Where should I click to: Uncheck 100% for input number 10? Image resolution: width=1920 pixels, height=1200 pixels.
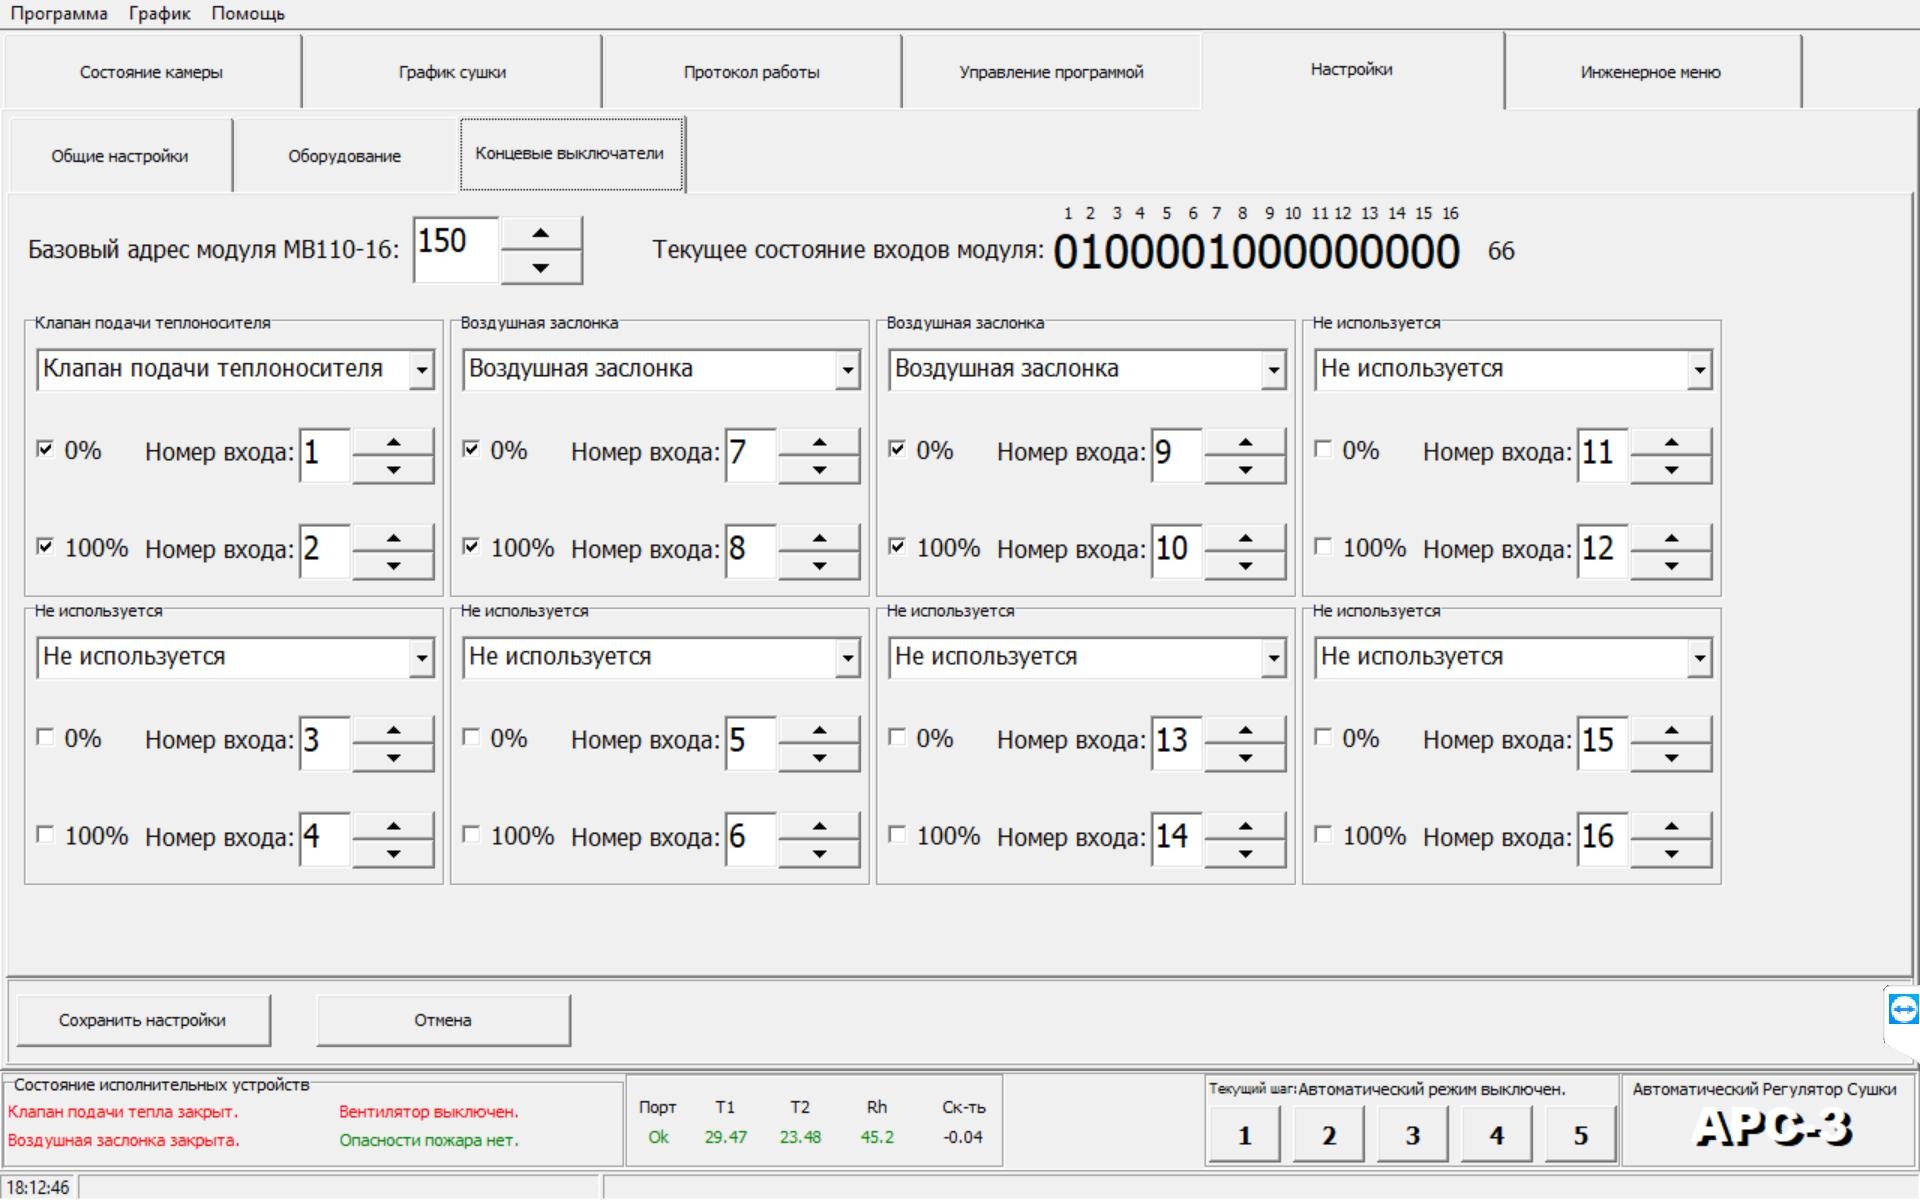pyautogui.click(x=897, y=546)
